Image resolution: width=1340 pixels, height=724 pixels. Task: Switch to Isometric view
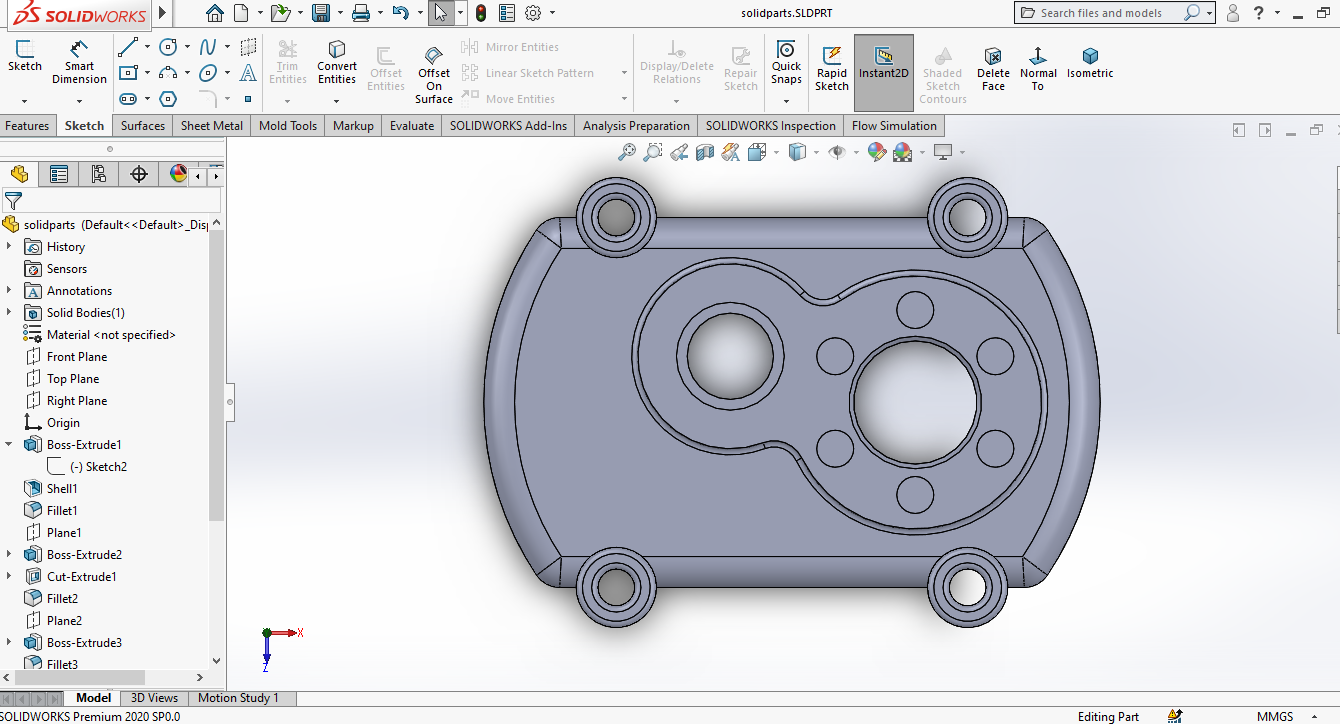(1089, 62)
